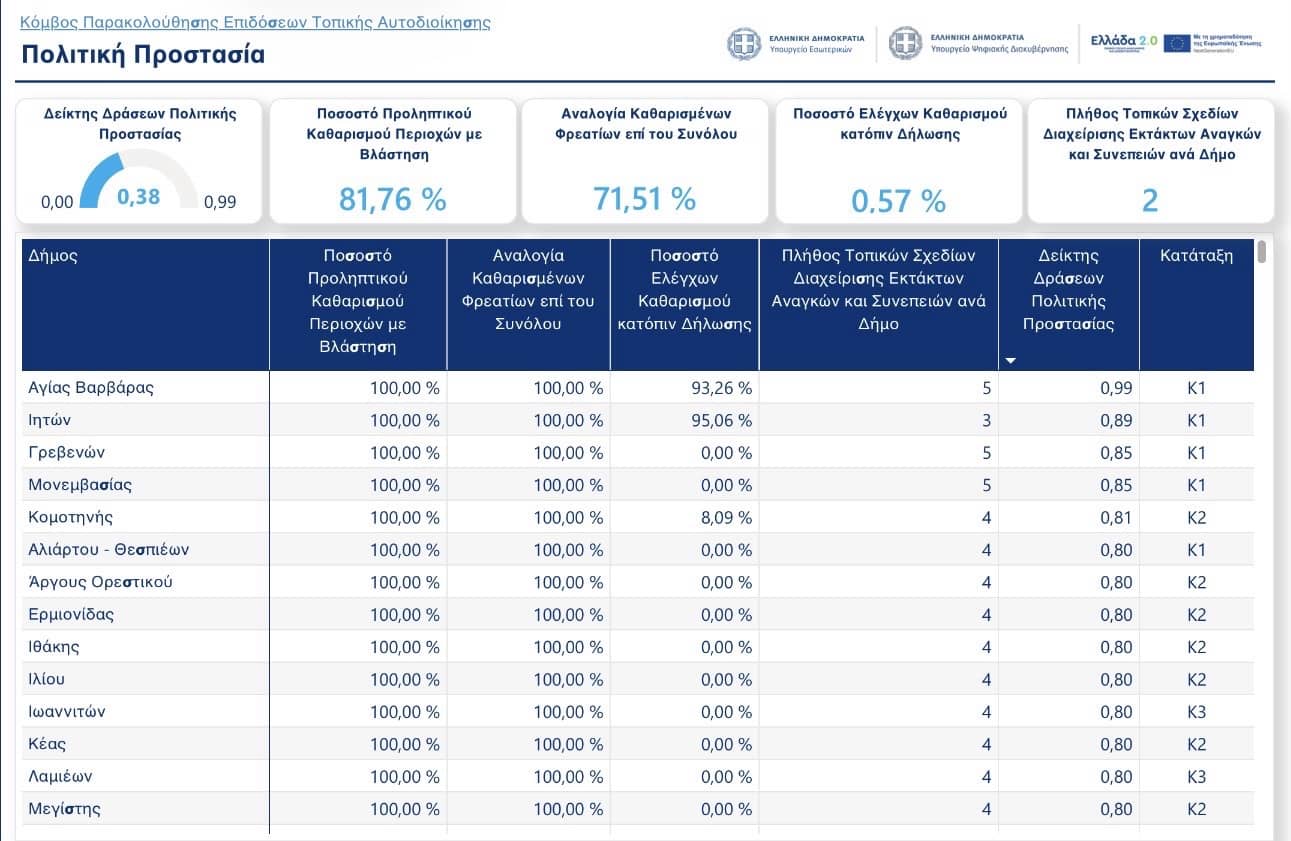1291x841 pixels.
Task: Click the Ελλάδα 2.0 logo
Action: [x=1124, y=41]
